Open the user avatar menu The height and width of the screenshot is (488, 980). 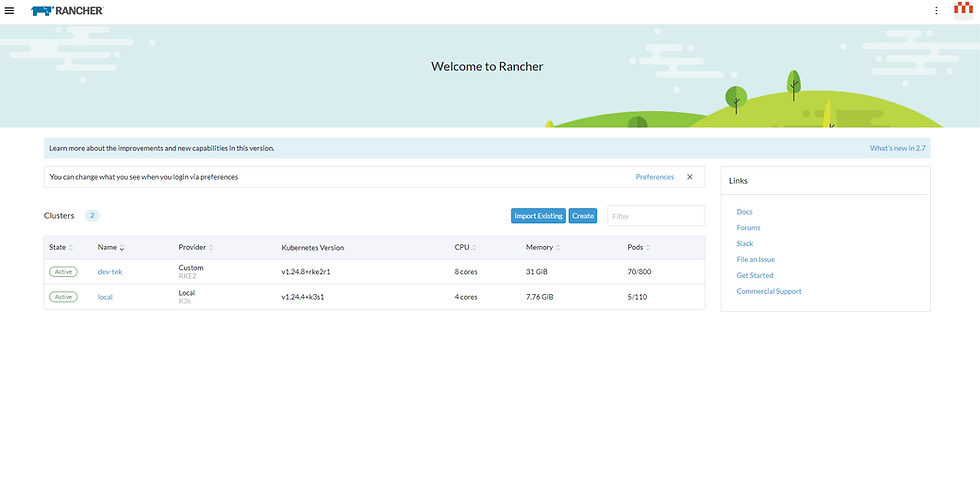[963, 11]
